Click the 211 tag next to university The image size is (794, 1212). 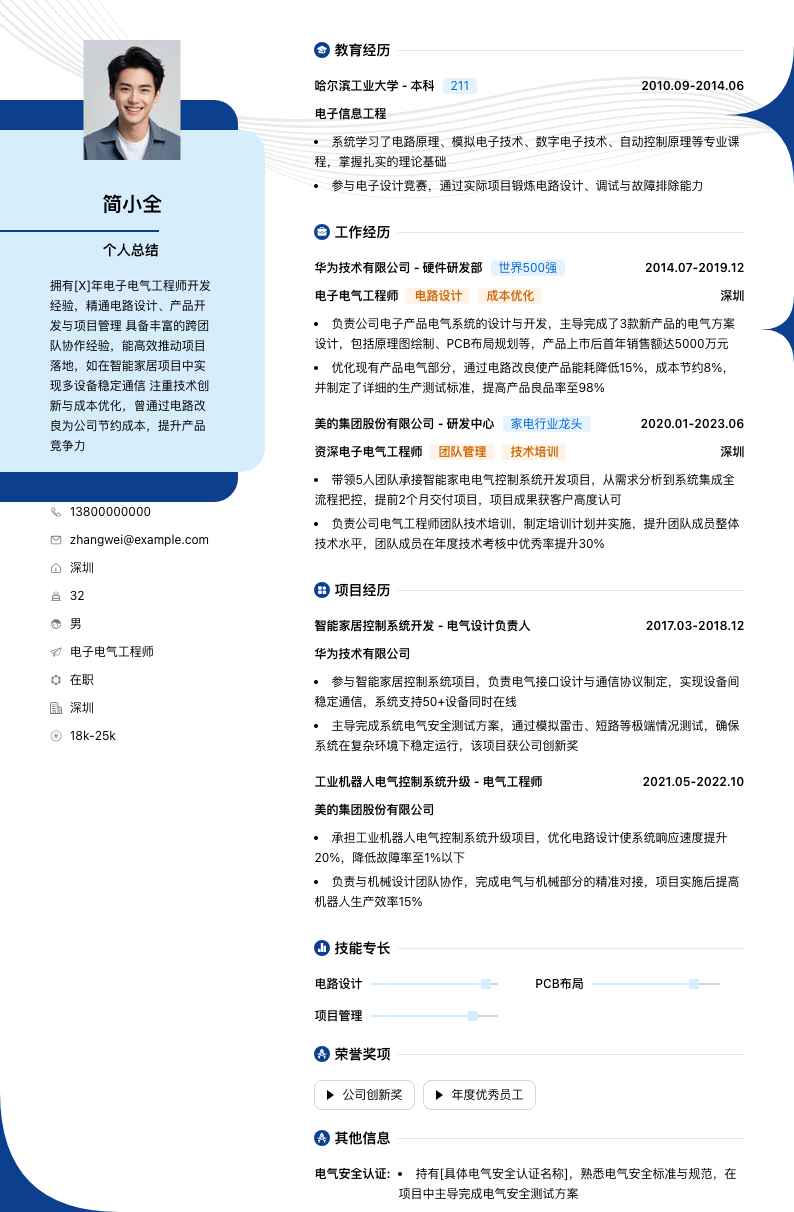[459, 86]
